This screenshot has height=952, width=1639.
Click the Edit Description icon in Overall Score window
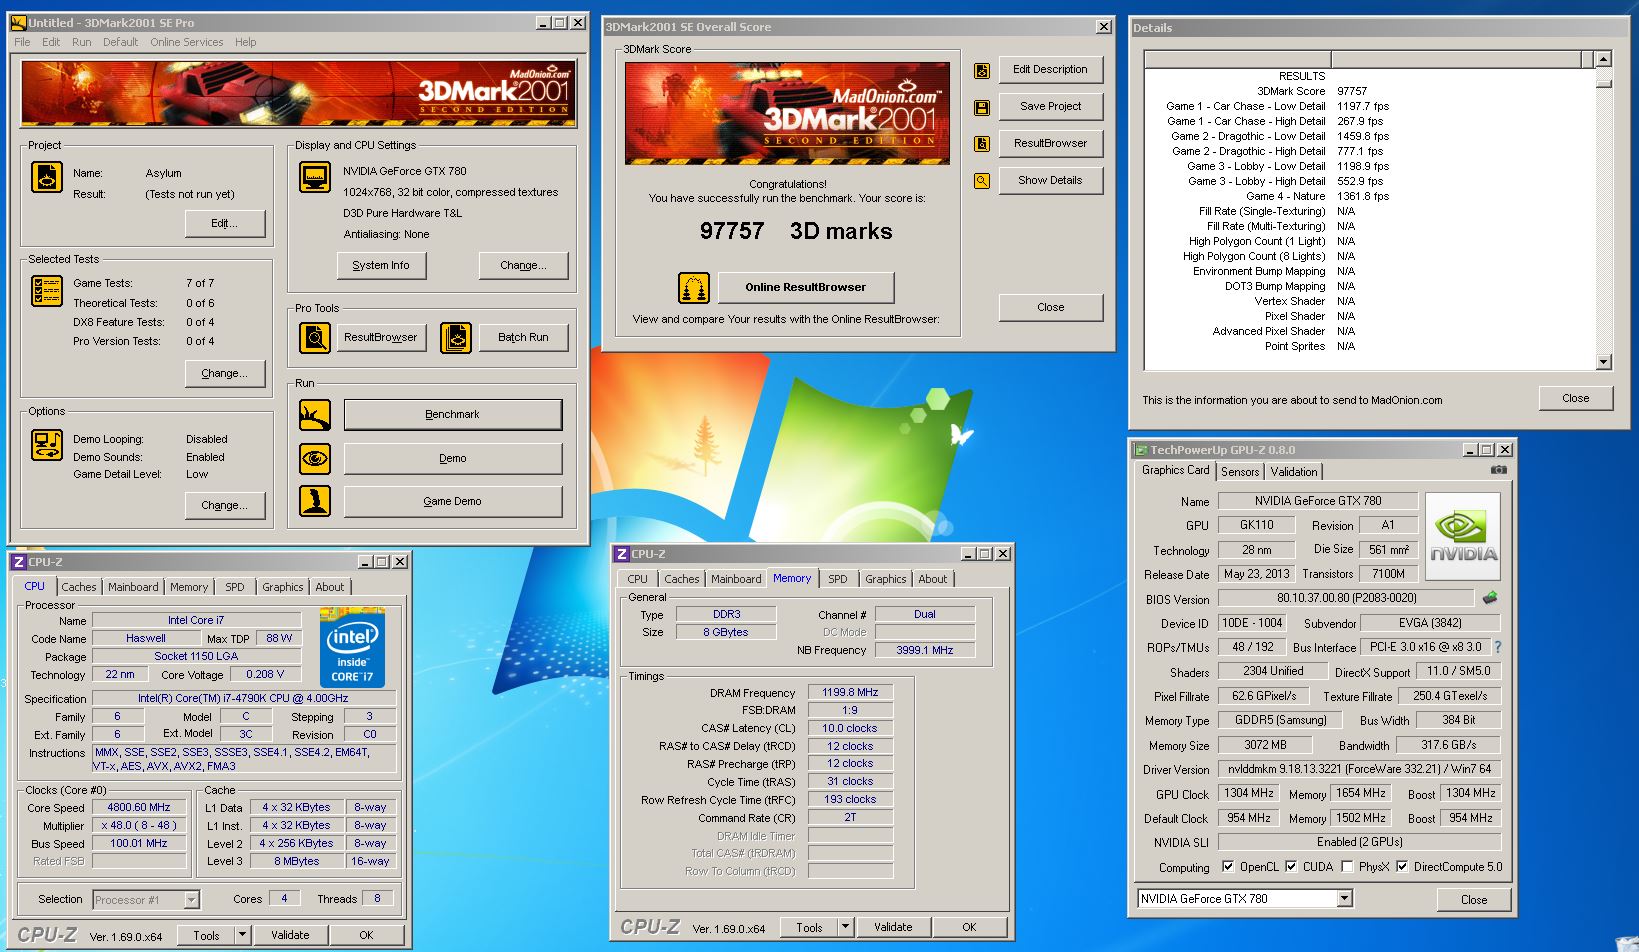click(x=982, y=70)
